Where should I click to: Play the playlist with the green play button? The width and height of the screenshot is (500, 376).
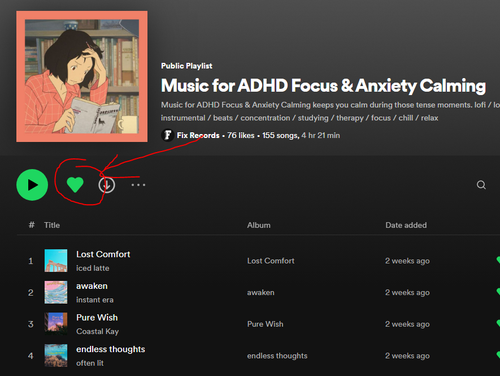(32, 185)
